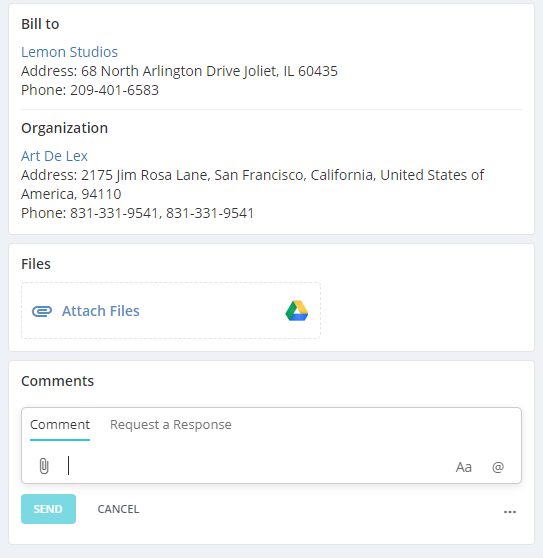Image resolution: width=543 pixels, height=558 pixels.
Task: Click the Comments section heading
Action: (x=57, y=381)
